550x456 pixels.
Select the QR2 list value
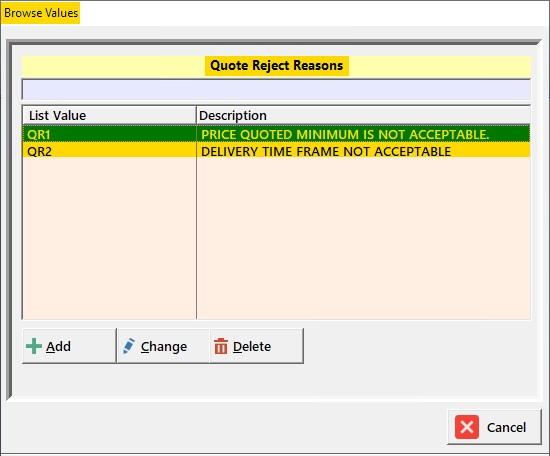tap(39, 152)
